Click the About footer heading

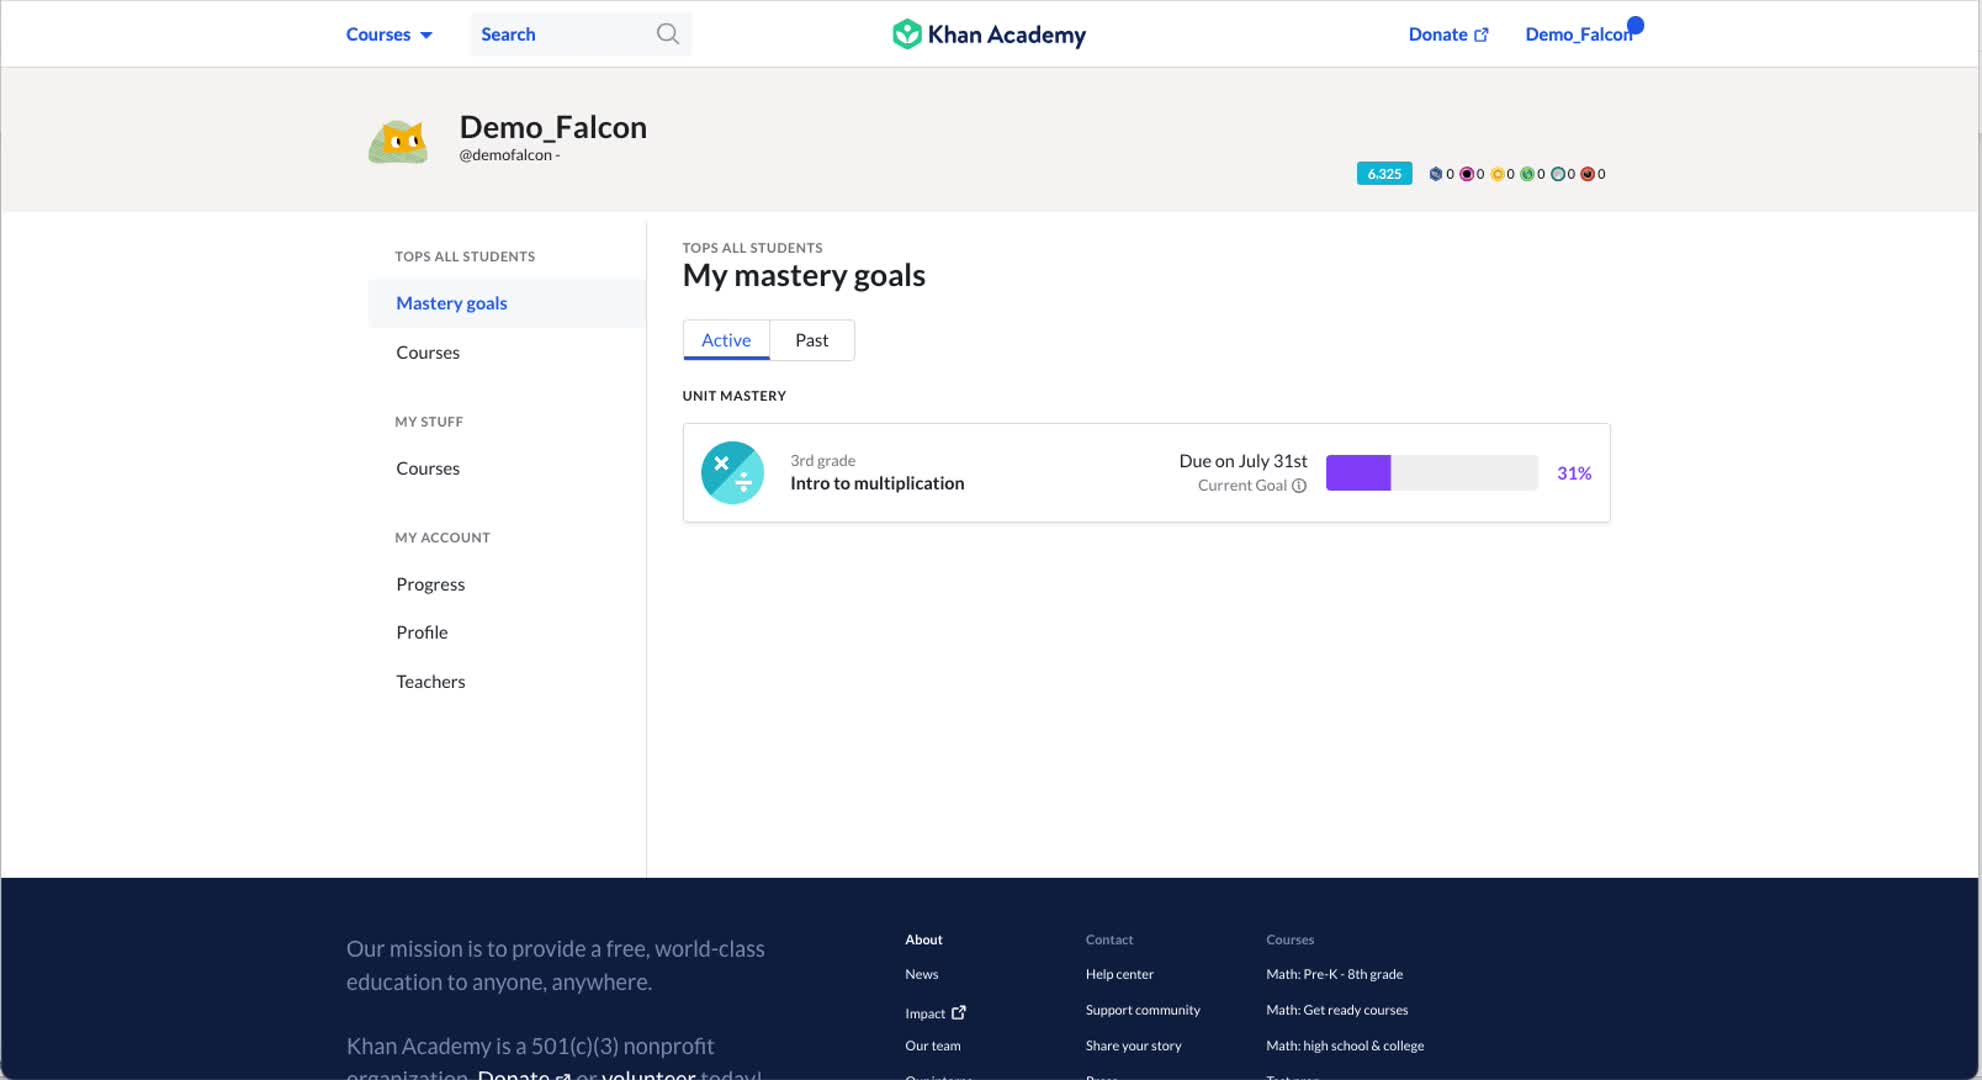pyautogui.click(x=924, y=940)
